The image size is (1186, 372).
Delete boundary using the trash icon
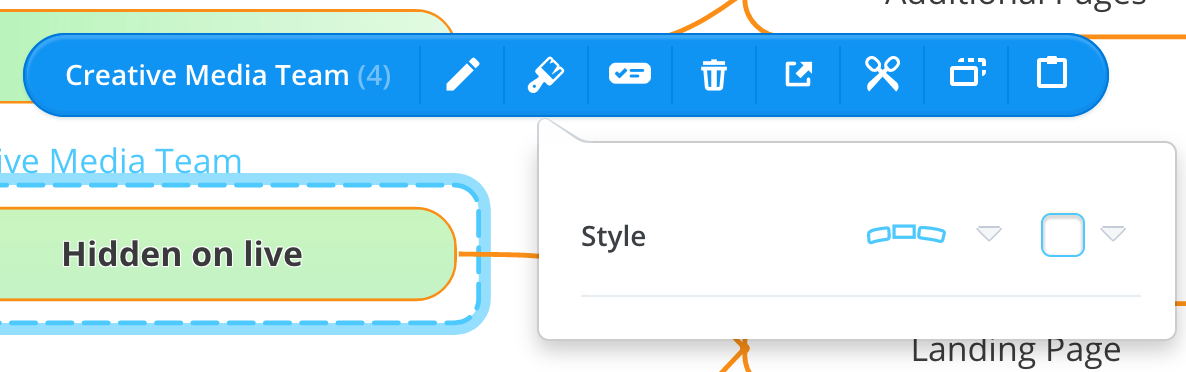(713, 76)
